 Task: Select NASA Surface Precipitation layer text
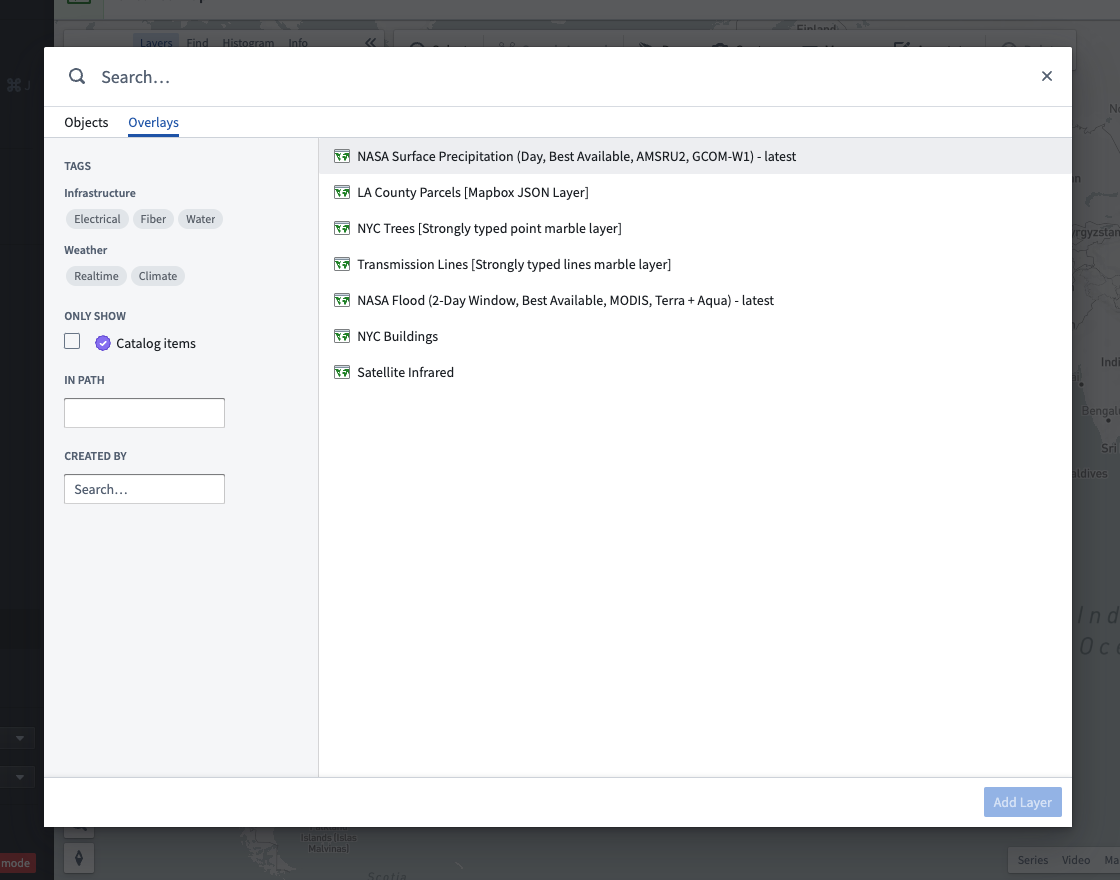pos(576,156)
